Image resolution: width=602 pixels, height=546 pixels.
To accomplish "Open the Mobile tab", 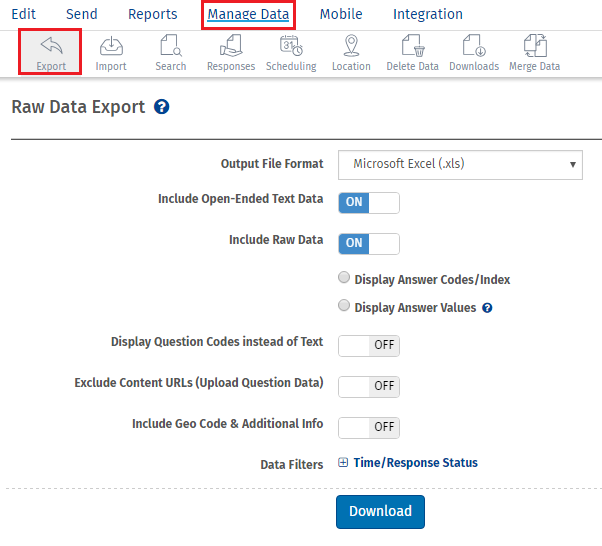I will (341, 14).
